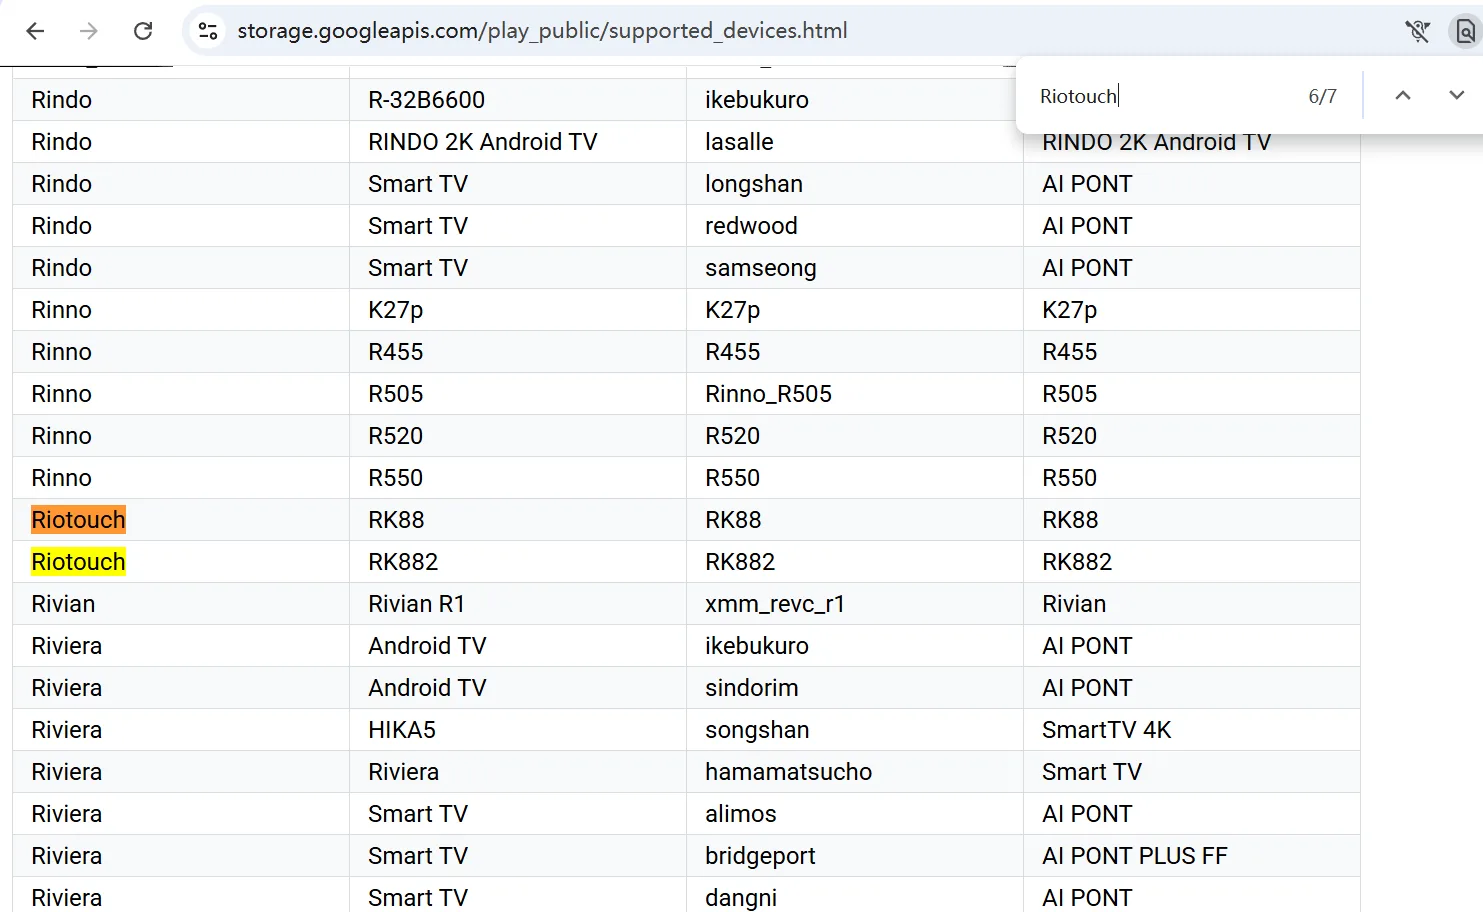Go back to the previous page
The width and height of the screenshot is (1483, 912).
[35, 31]
